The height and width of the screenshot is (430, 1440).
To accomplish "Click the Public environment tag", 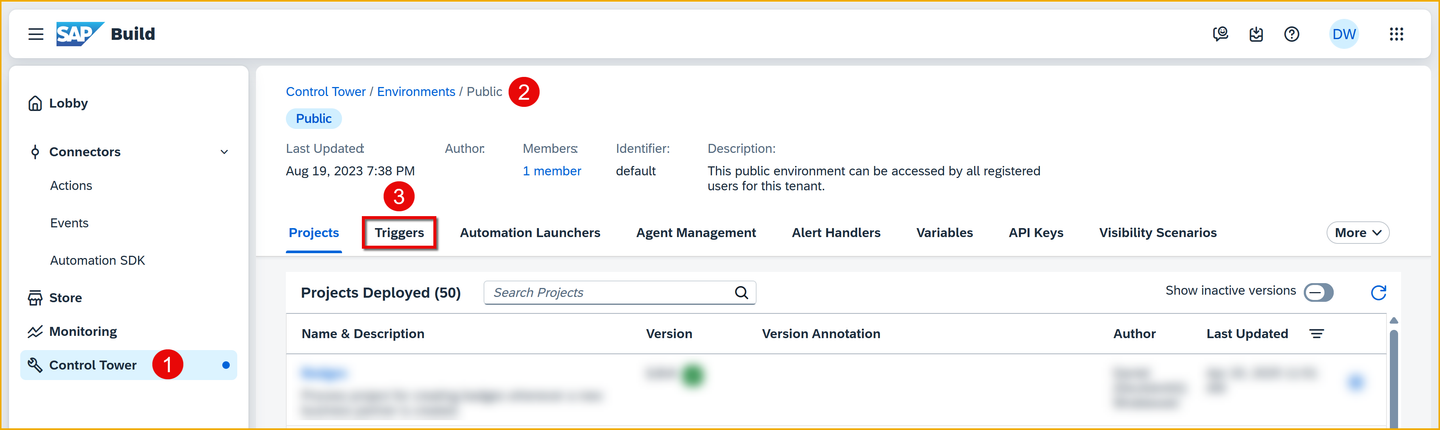I will click(314, 118).
